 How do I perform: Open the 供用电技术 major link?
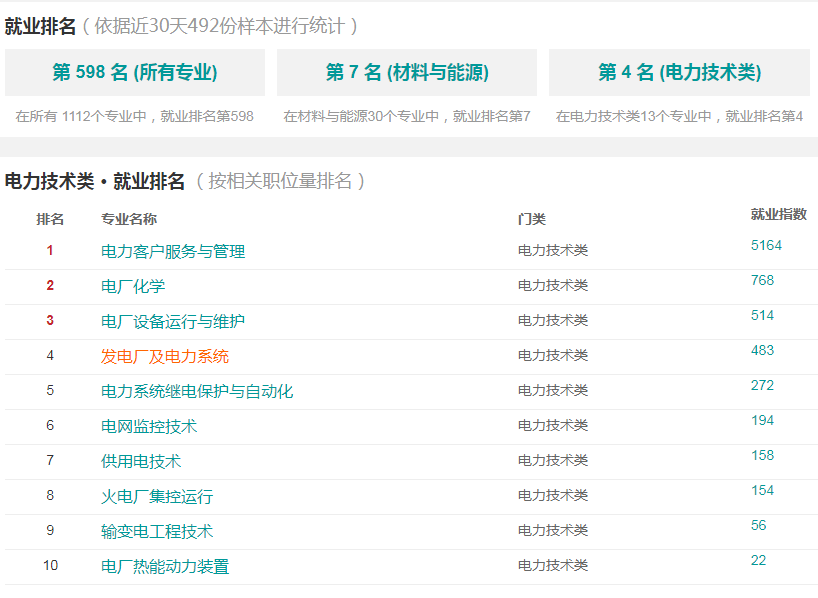point(141,461)
